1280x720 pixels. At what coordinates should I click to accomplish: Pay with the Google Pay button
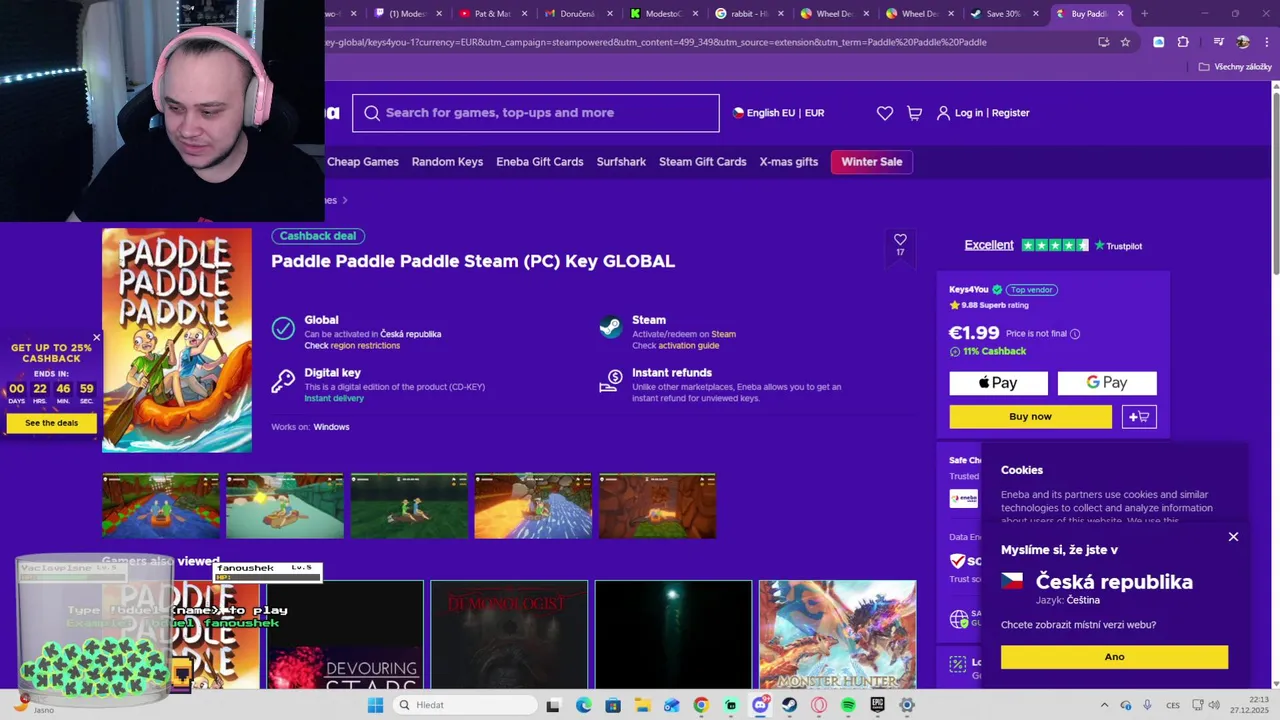1107,383
